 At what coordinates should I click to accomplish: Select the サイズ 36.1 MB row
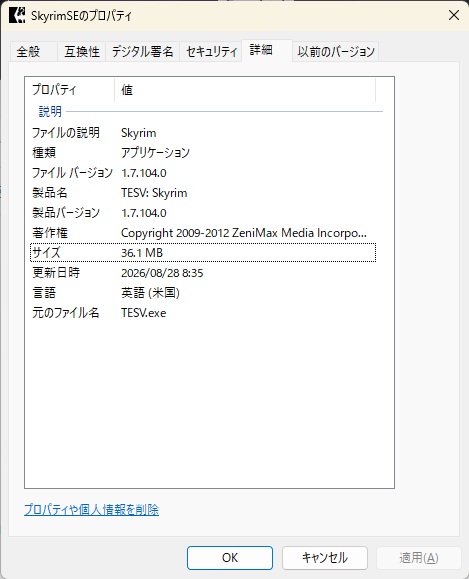click(203, 253)
